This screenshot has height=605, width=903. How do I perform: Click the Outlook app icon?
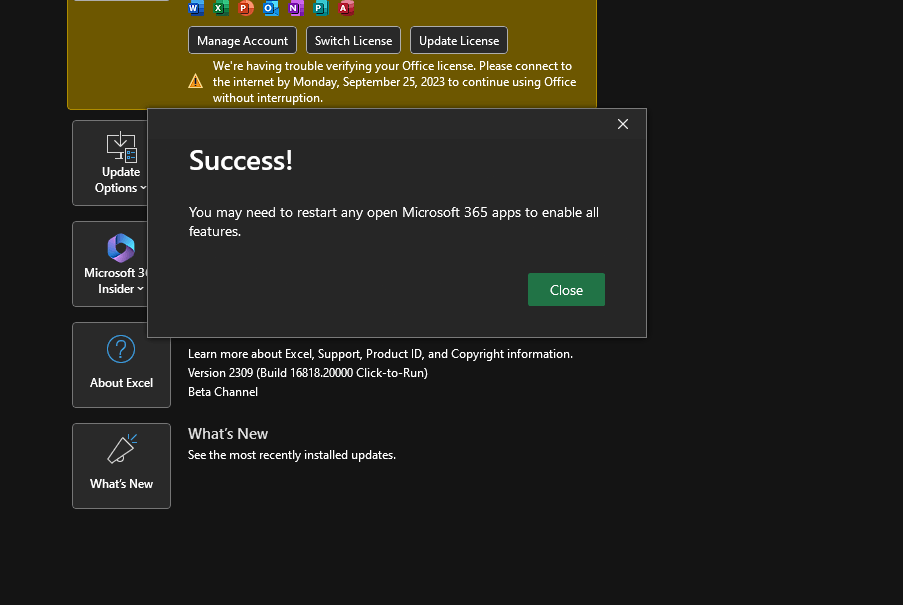click(x=271, y=7)
